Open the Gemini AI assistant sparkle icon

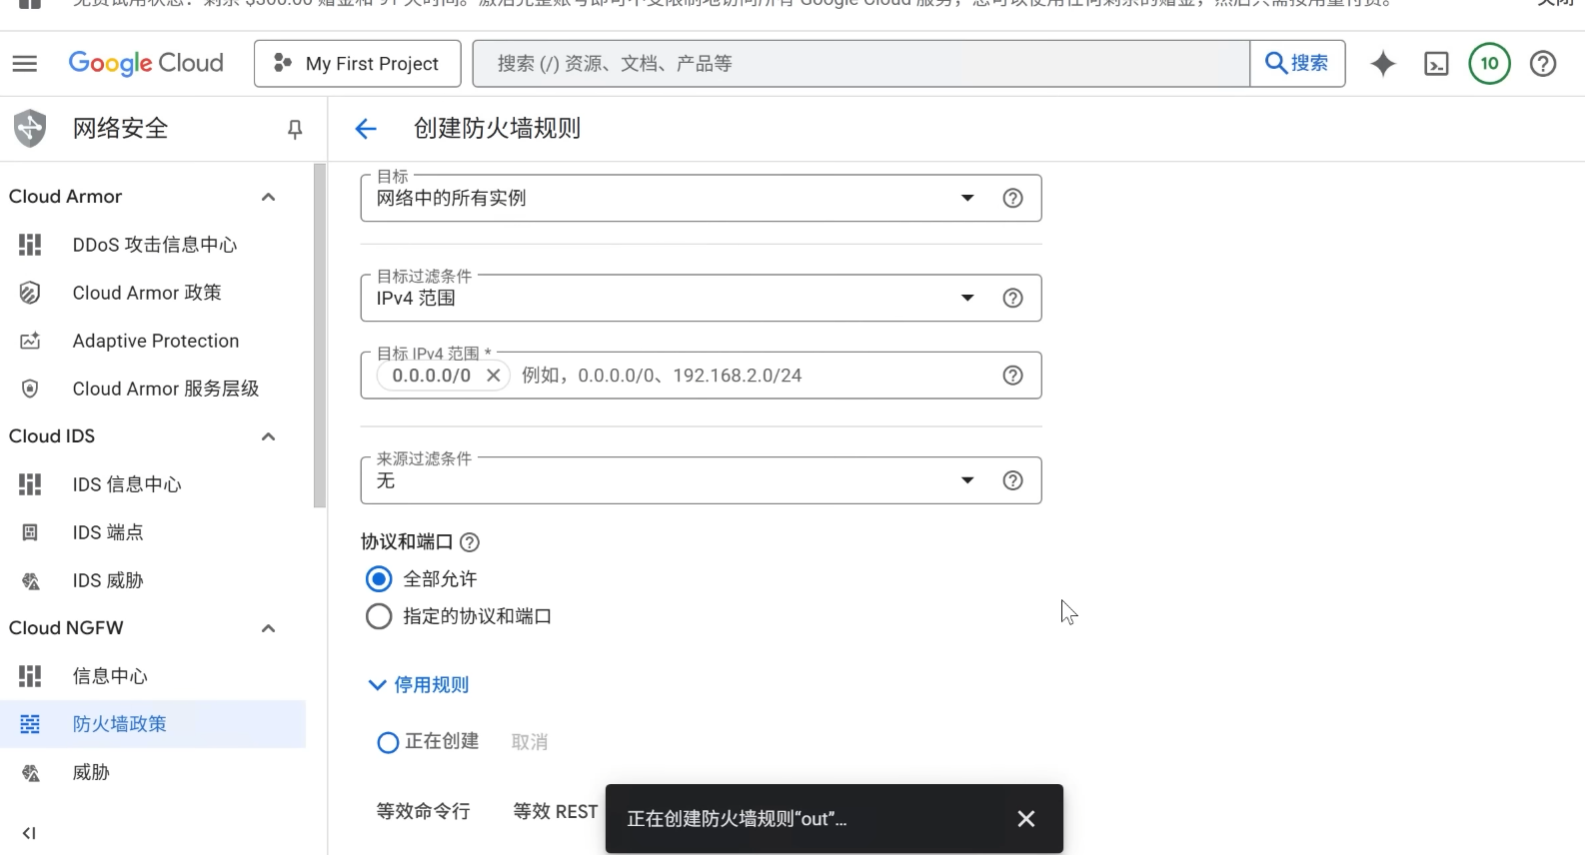coord(1383,64)
